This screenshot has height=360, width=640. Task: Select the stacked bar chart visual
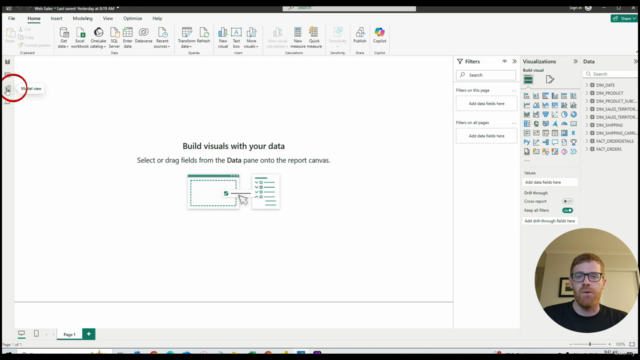coord(527,96)
